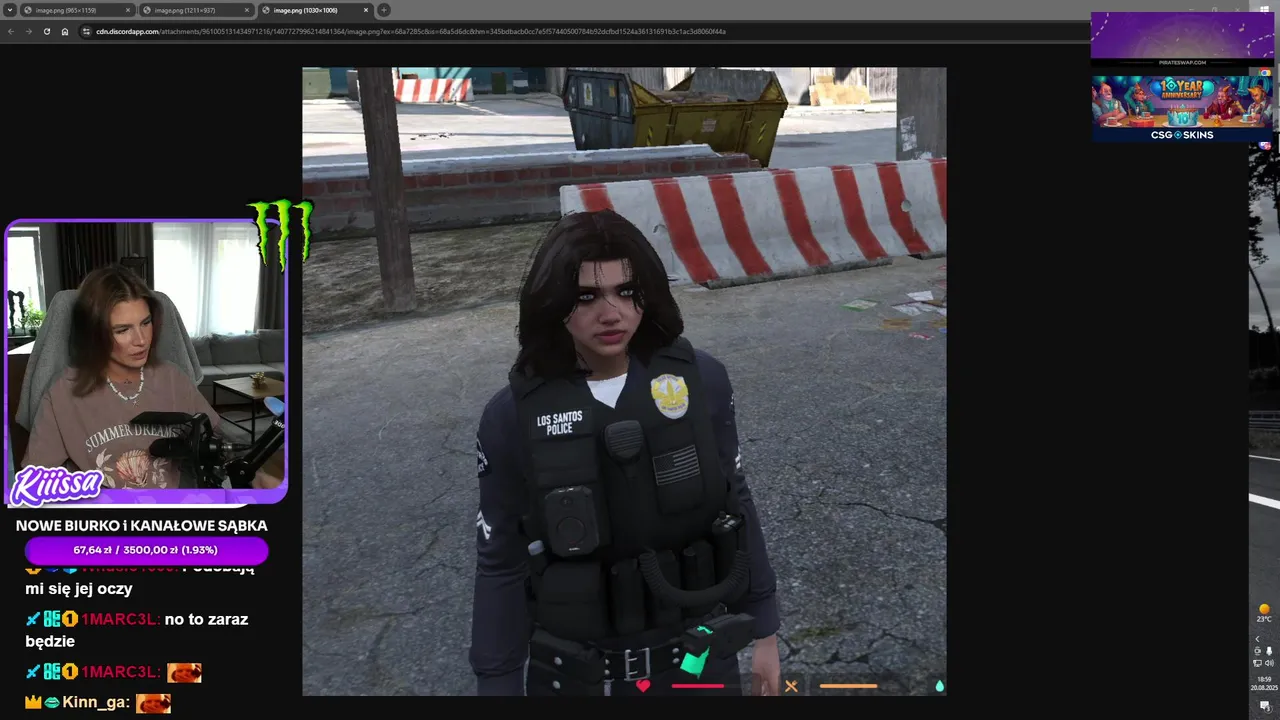Click the heart health icon in HUD
The image size is (1280, 720).
click(x=643, y=686)
